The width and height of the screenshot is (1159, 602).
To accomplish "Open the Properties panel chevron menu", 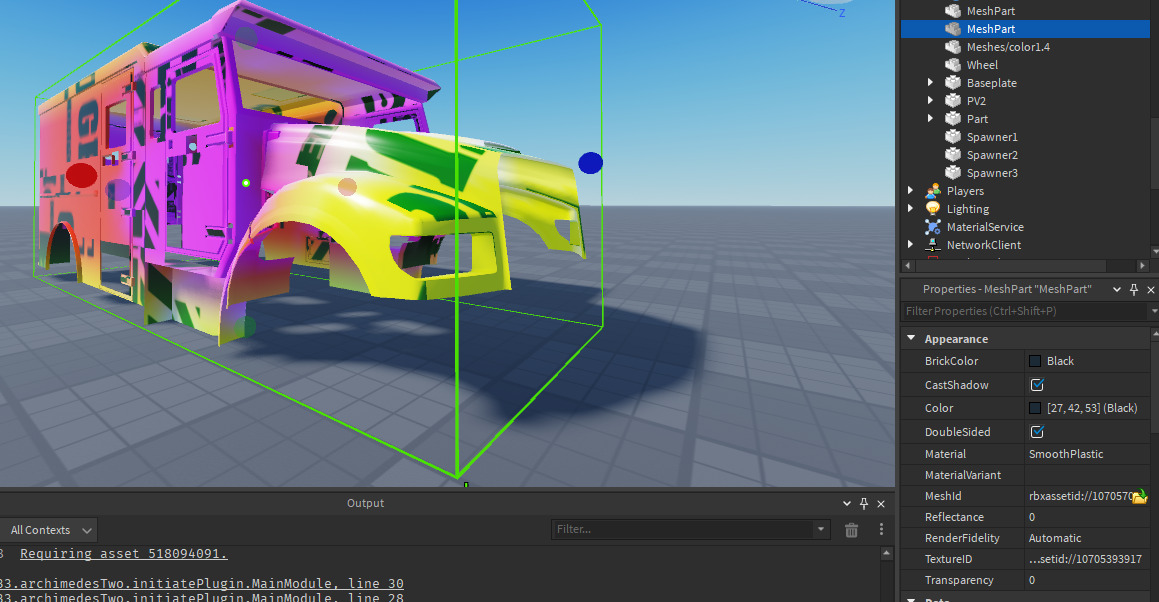I will tap(1117, 290).
